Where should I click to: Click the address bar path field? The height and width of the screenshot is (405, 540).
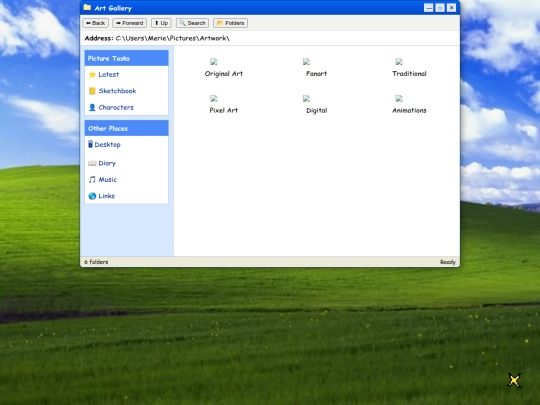click(x=172, y=38)
